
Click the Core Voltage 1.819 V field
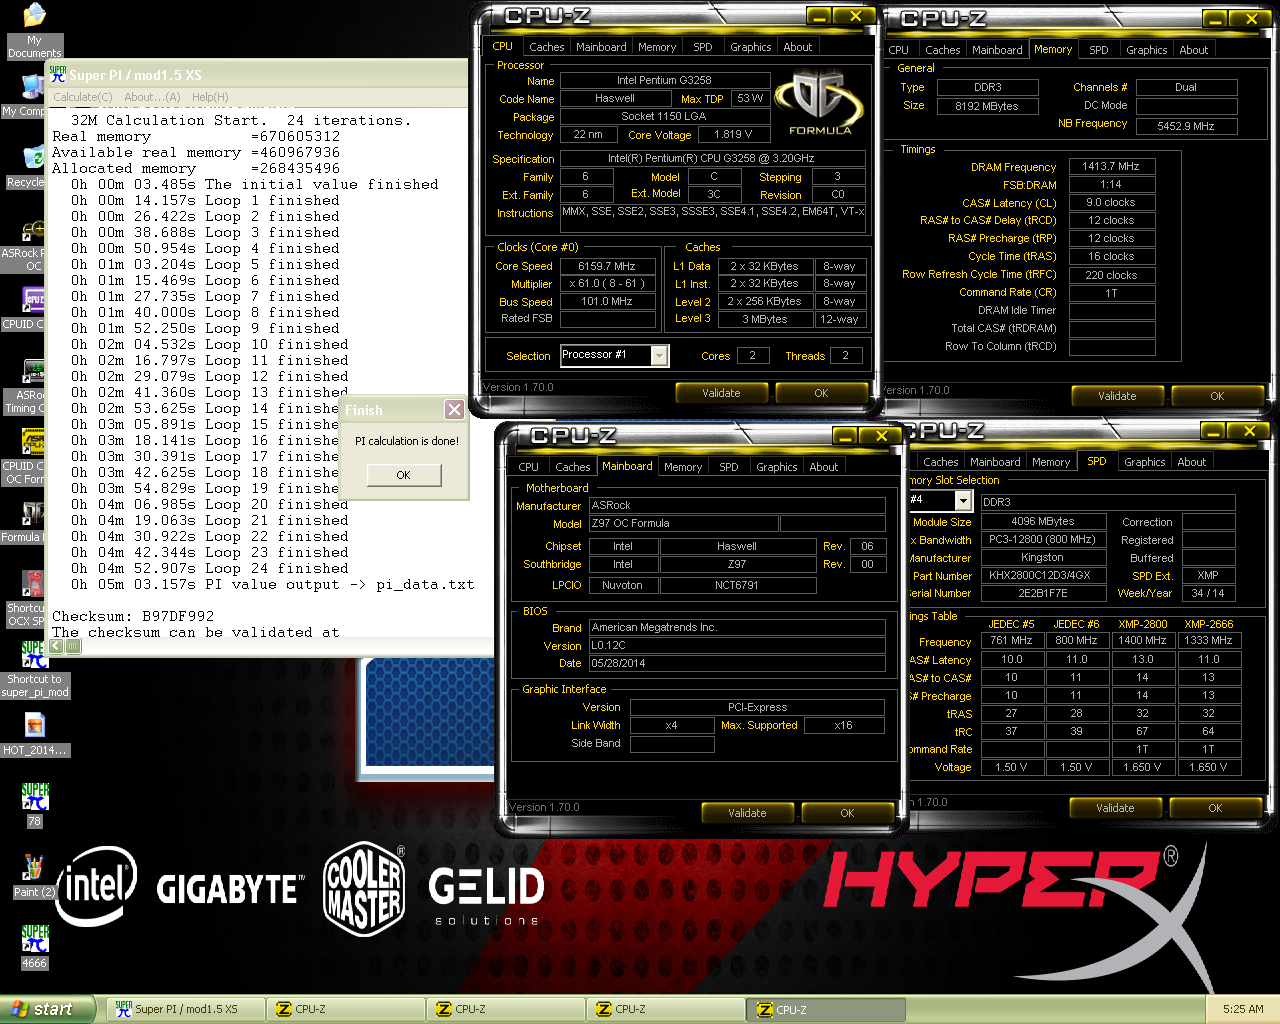734,134
